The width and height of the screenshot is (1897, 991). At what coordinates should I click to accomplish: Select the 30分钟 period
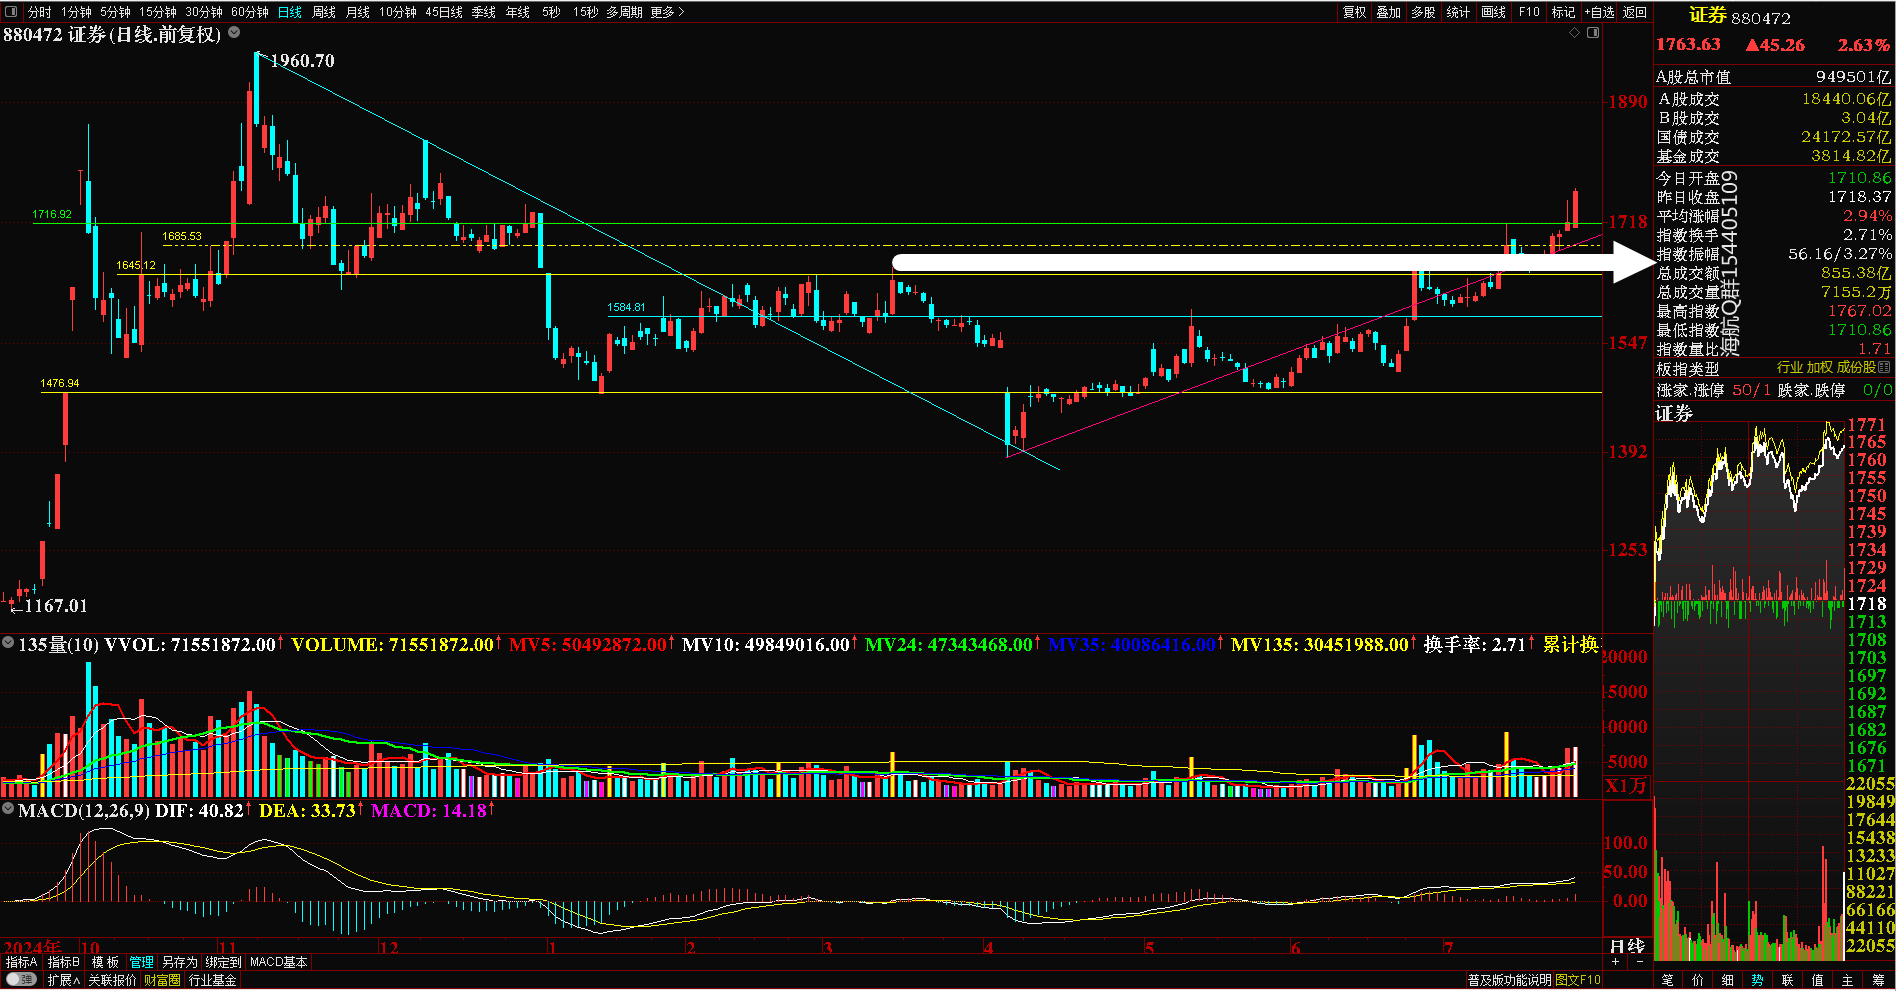coord(204,12)
